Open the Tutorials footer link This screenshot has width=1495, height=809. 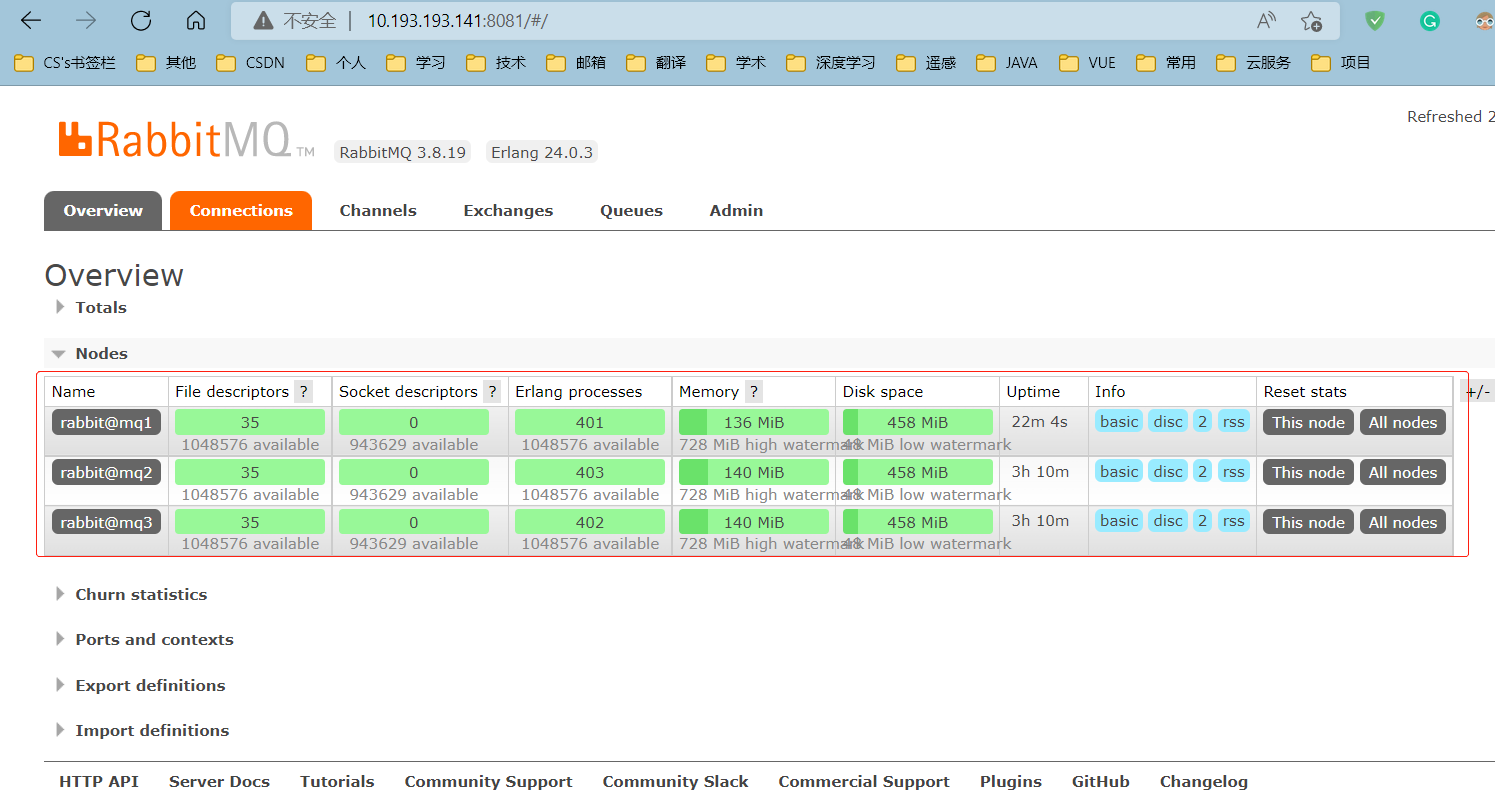click(x=337, y=782)
